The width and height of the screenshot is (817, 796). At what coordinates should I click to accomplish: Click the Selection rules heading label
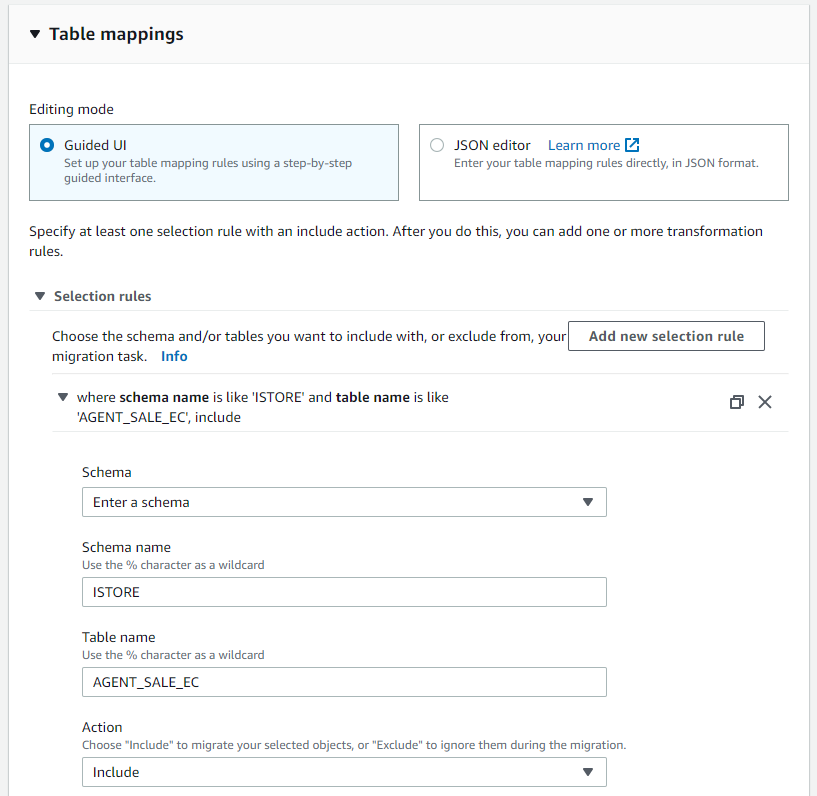(x=103, y=296)
